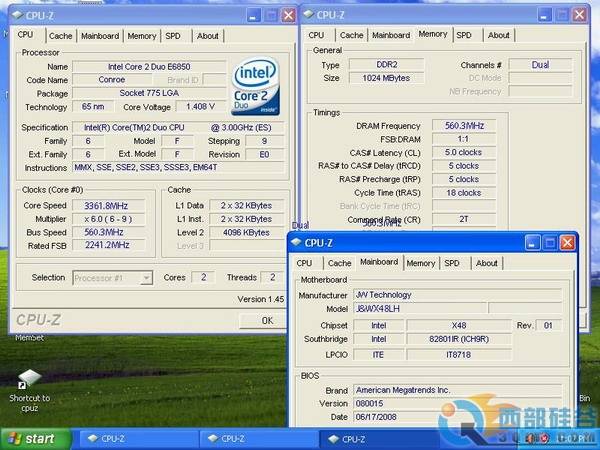The image size is (600, 450).
Task: Click the 2T command rate value
Action: [464, 219]
